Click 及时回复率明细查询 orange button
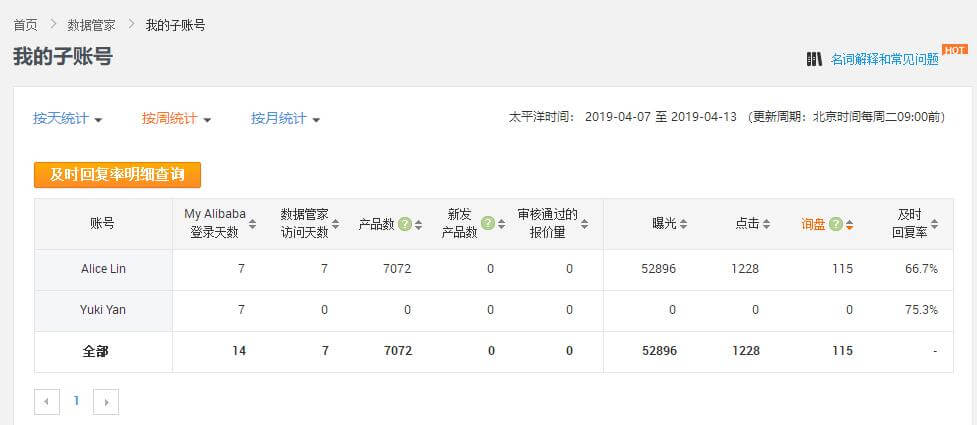This screenshot has width=977, height=425. pyautogui.click(x=117, y=174)
